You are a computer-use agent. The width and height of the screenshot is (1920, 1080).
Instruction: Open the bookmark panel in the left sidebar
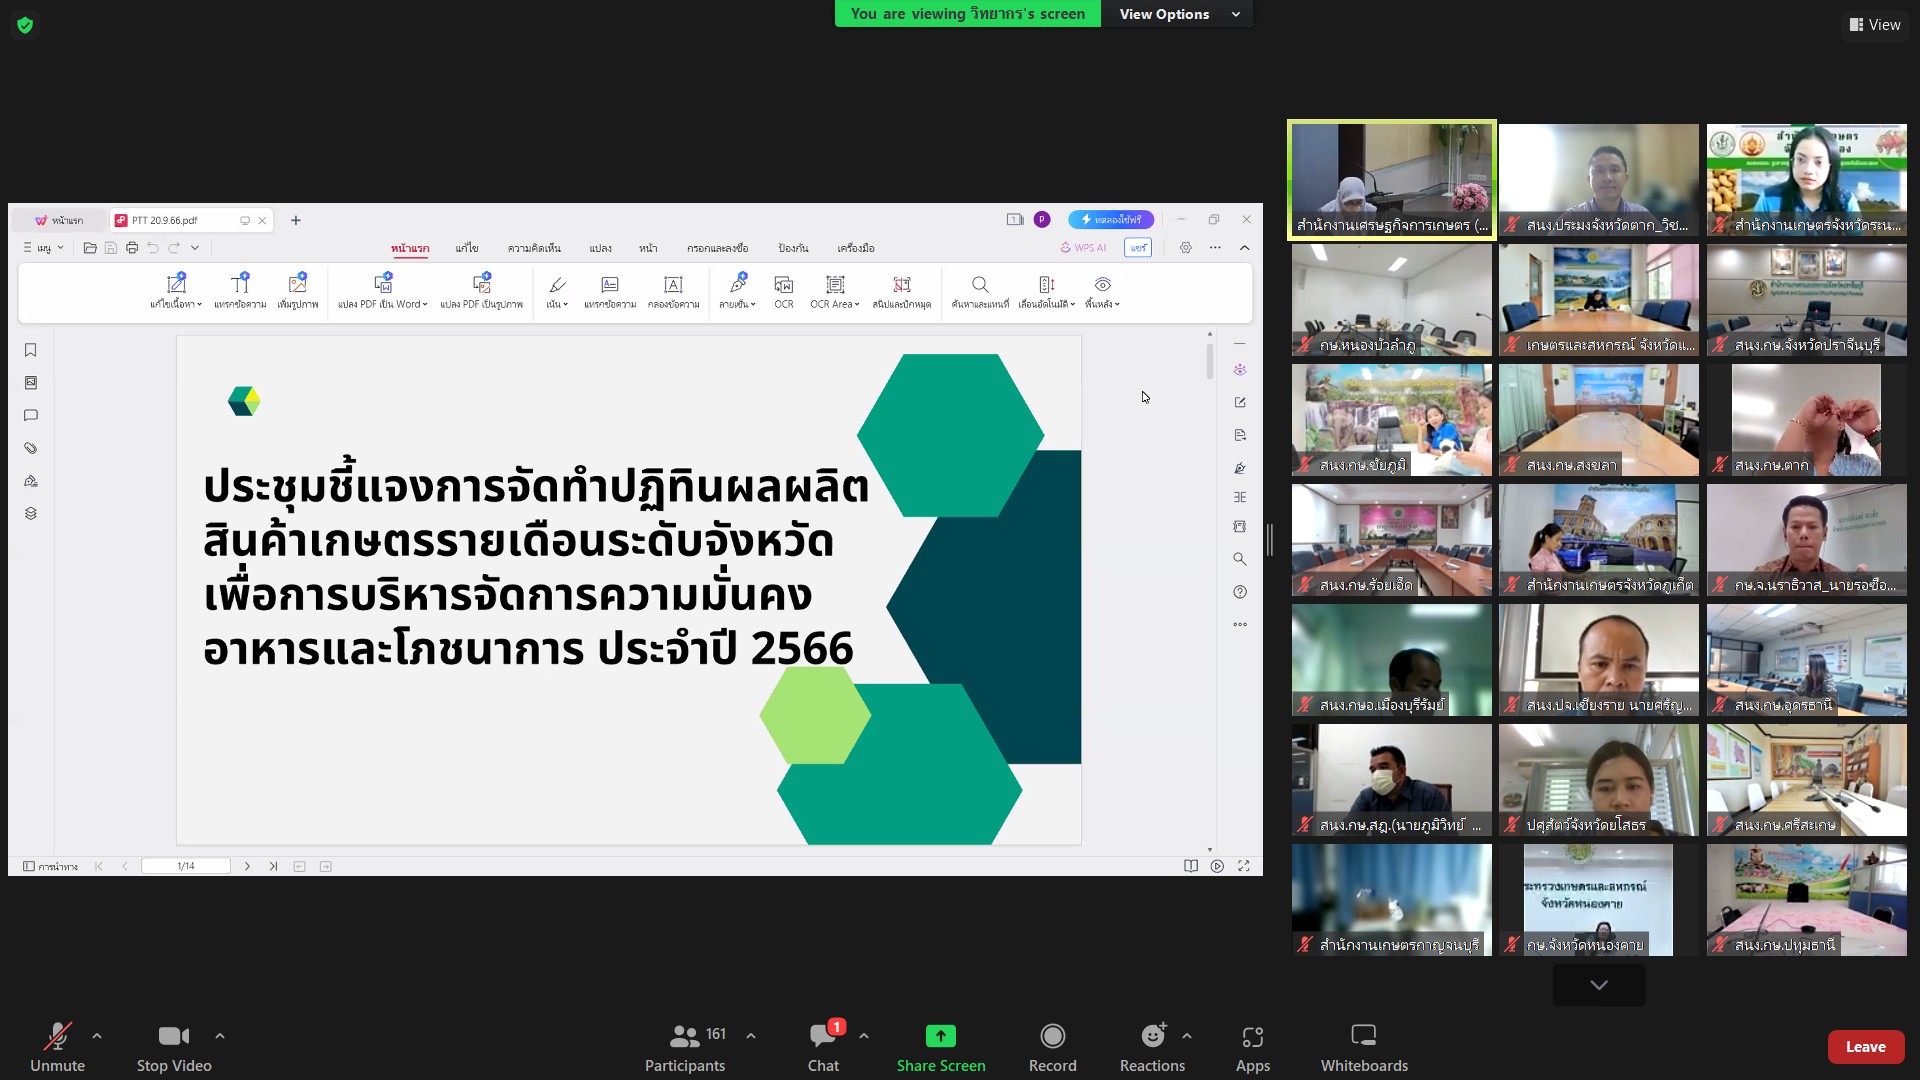tap(31, 350)
